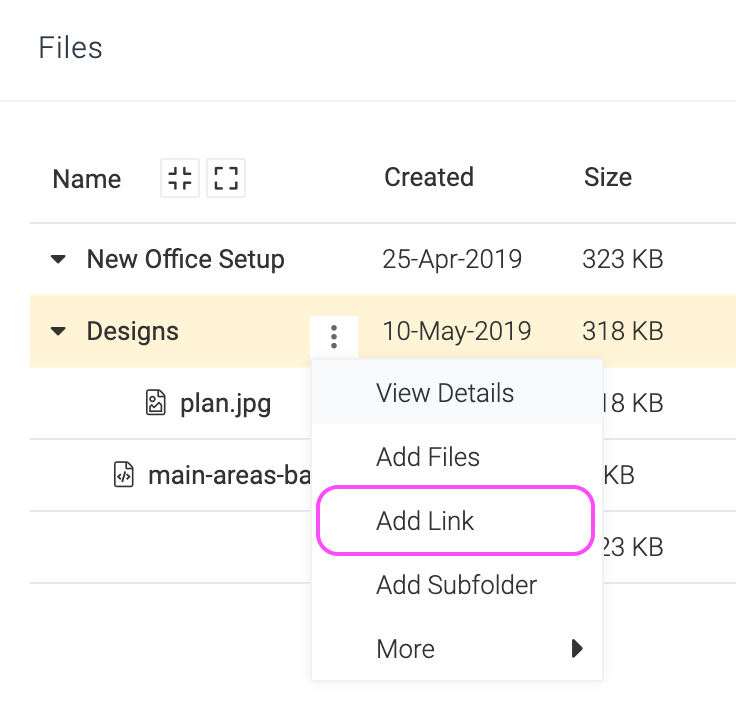This screenshot has height=726, width=736.
Task: Select the Designs folder name
Action: click(x=132, y=331)
